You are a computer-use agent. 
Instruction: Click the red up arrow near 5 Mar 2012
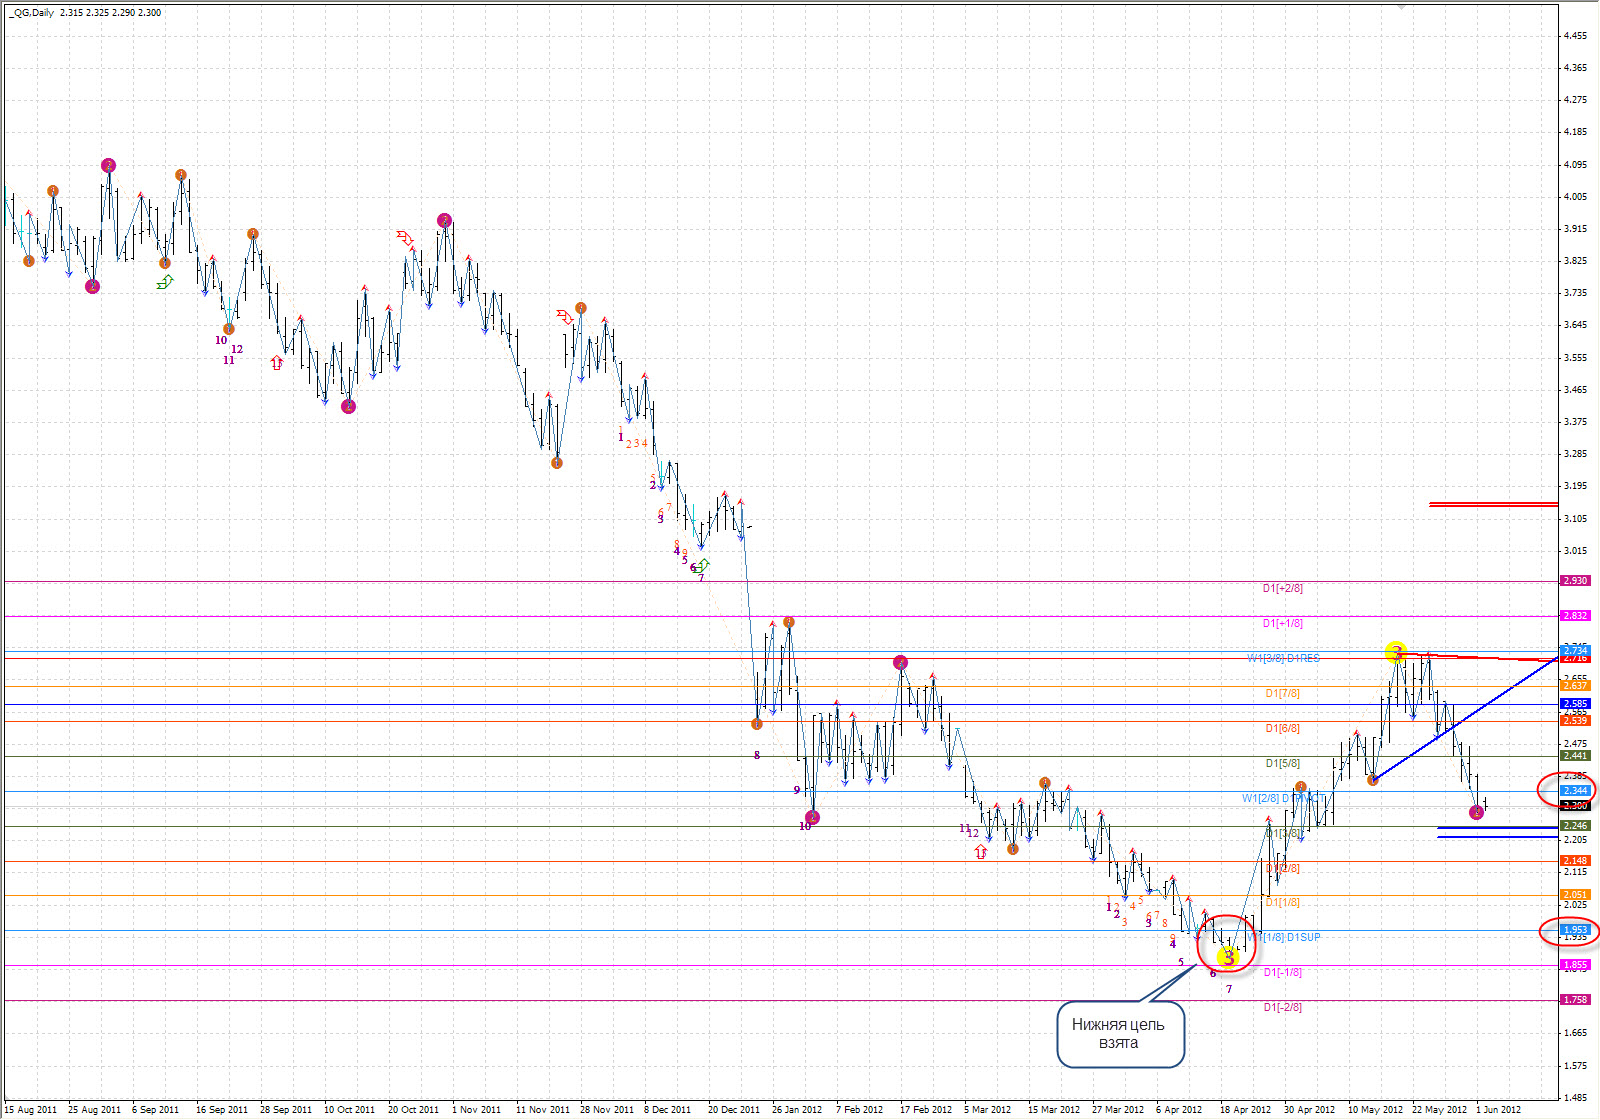click(x=981, y=852)
